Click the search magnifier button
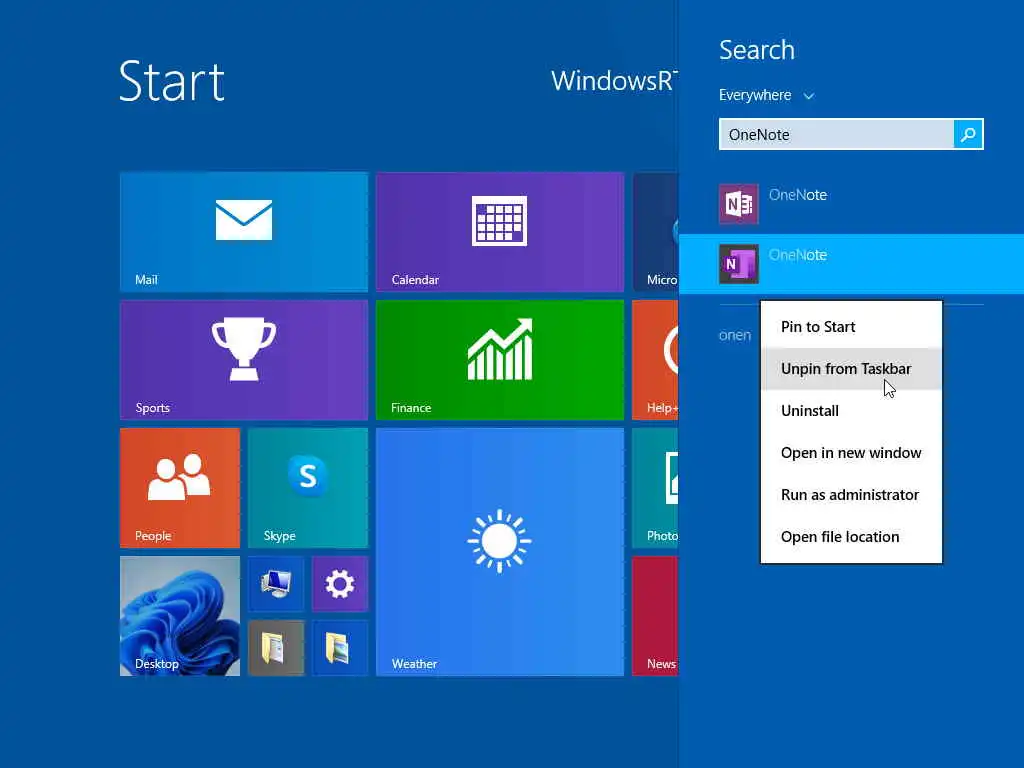The width and height of the screenshot is (1024, 768). tap(968, 135)
